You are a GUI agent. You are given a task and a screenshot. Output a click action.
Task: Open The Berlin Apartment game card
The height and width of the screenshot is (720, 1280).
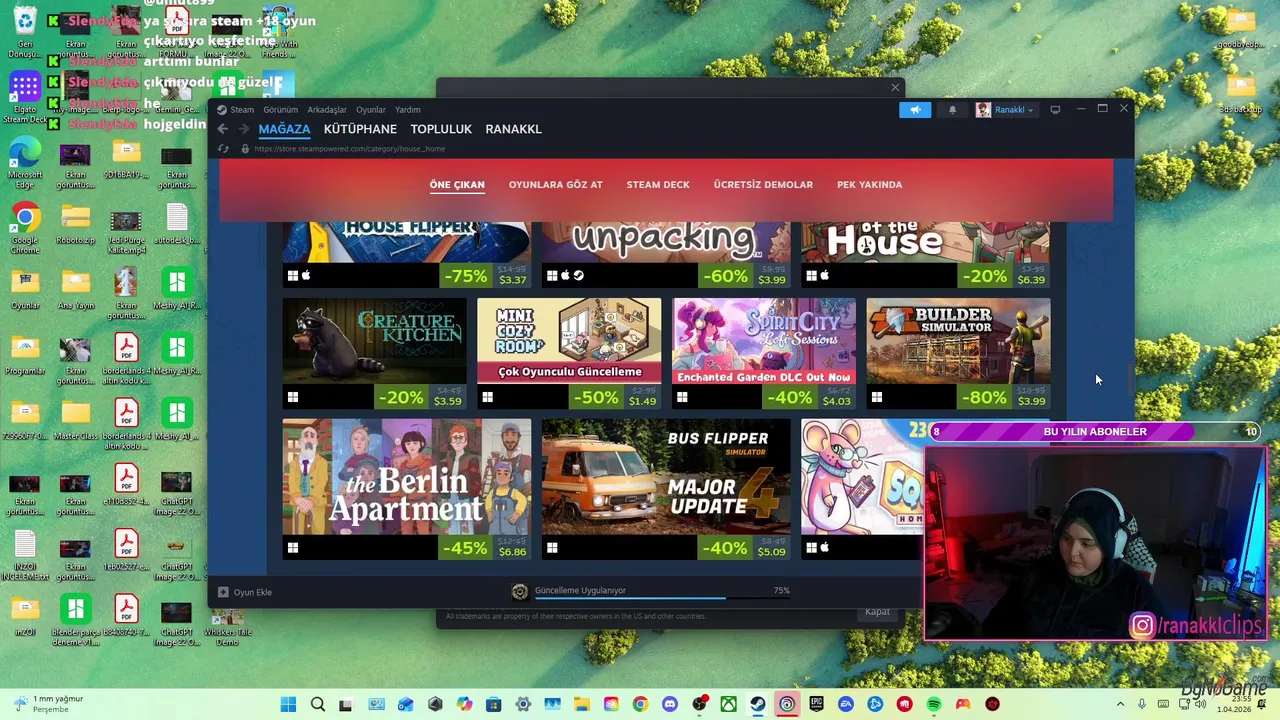(406, 489)
